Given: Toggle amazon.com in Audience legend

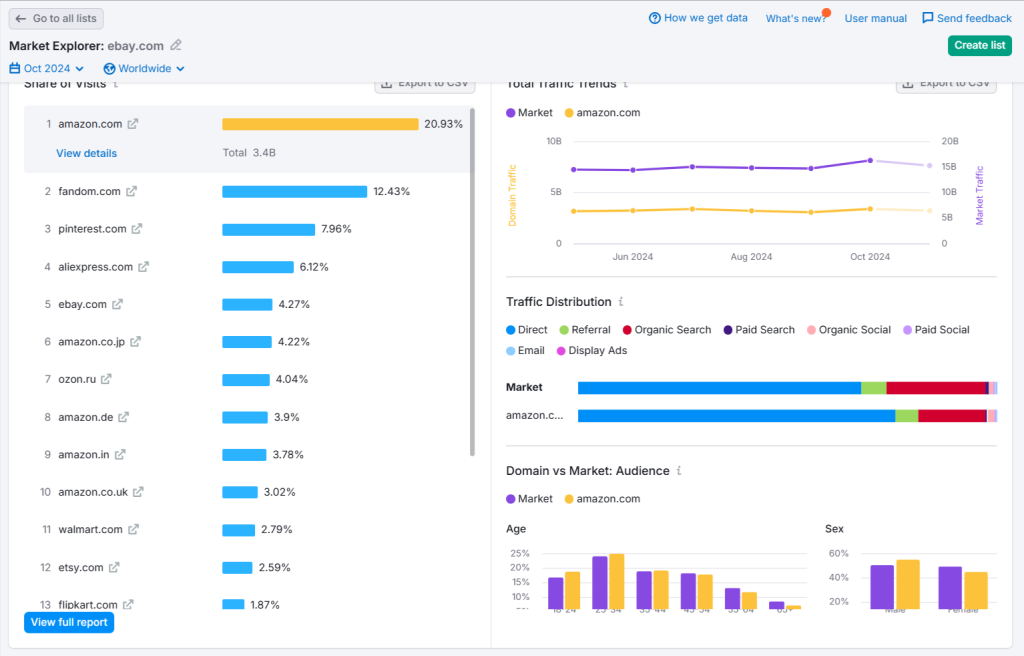Looking at the screenshot, I should (602, 499).
